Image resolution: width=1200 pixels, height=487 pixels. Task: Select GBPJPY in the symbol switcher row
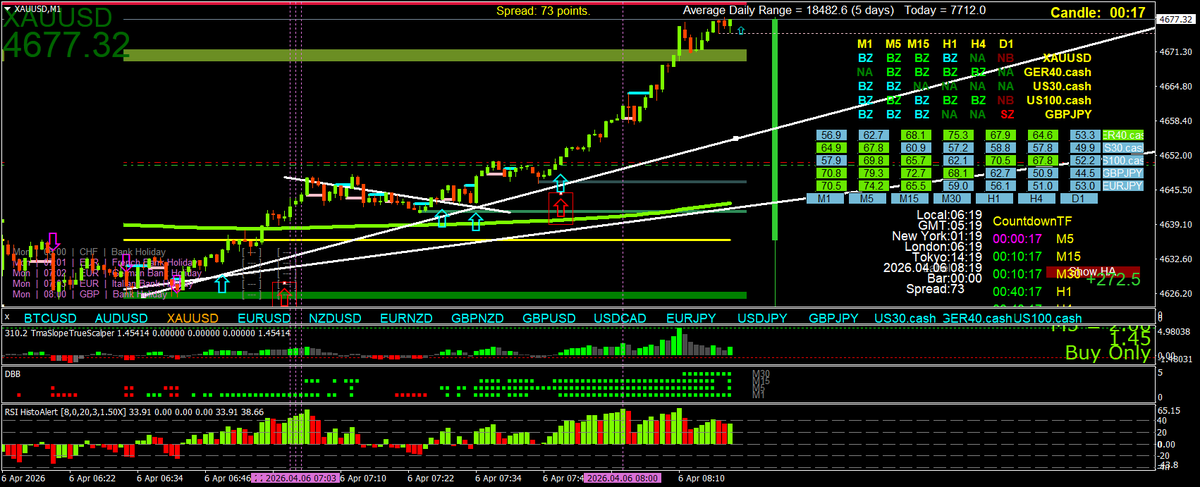[x=834, y=317]
